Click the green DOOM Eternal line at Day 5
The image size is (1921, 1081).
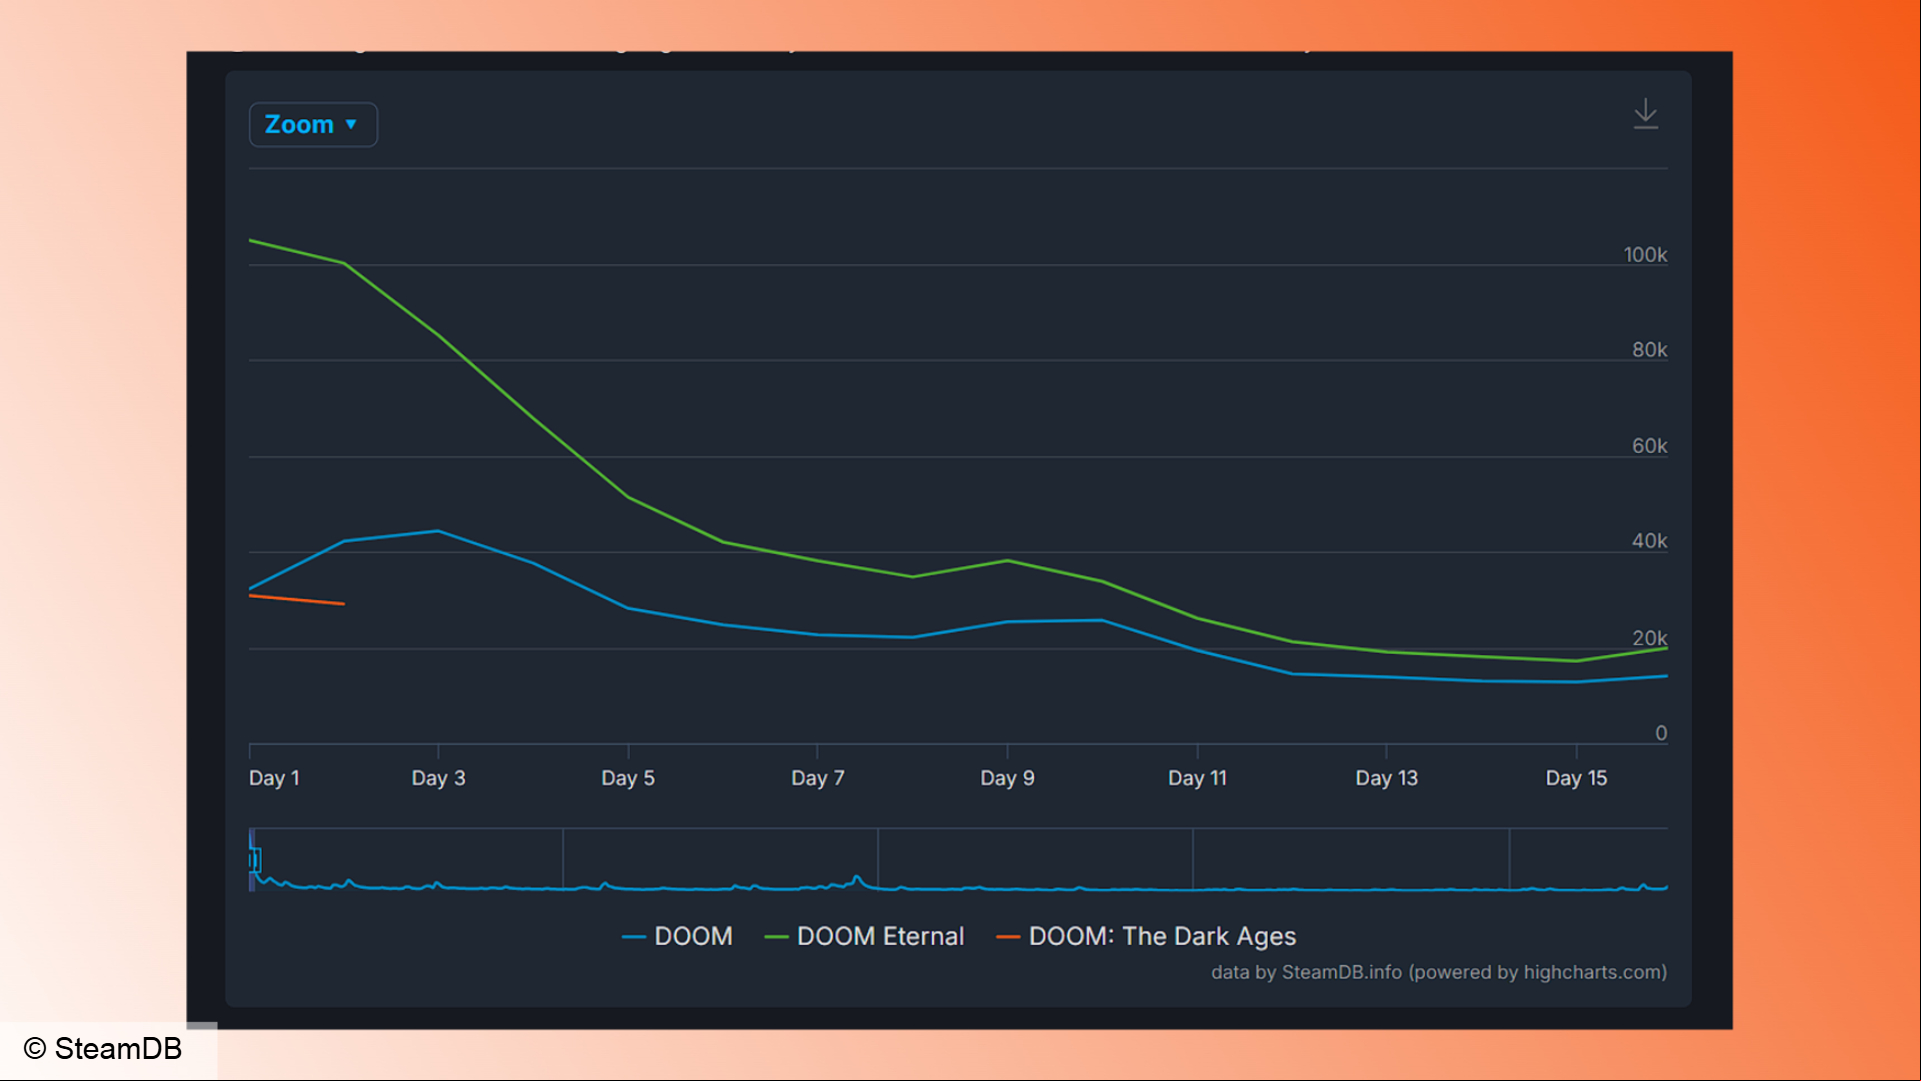tap(628, 497)
